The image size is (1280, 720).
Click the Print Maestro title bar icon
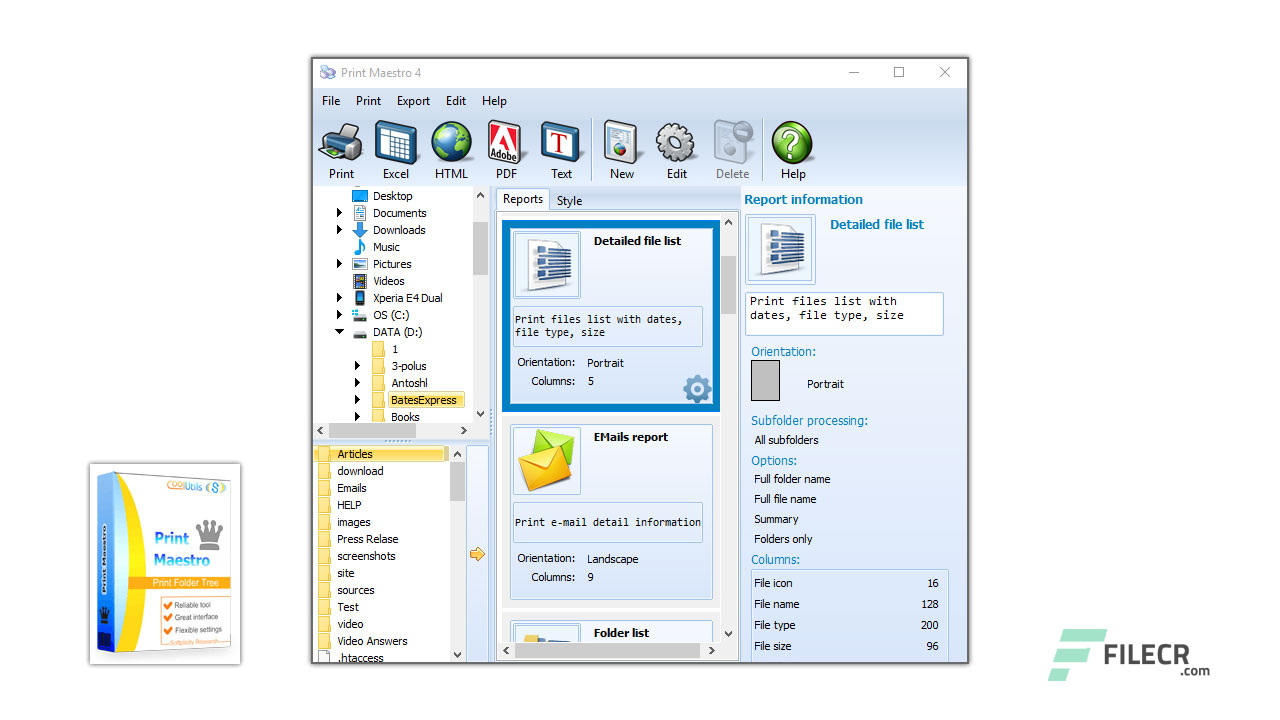coord(328,73)
